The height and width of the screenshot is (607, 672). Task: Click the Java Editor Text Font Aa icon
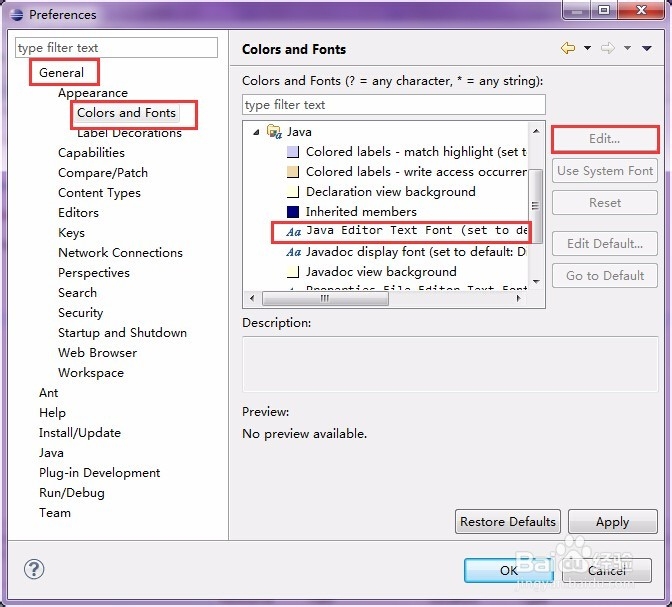tap(294, 232)
